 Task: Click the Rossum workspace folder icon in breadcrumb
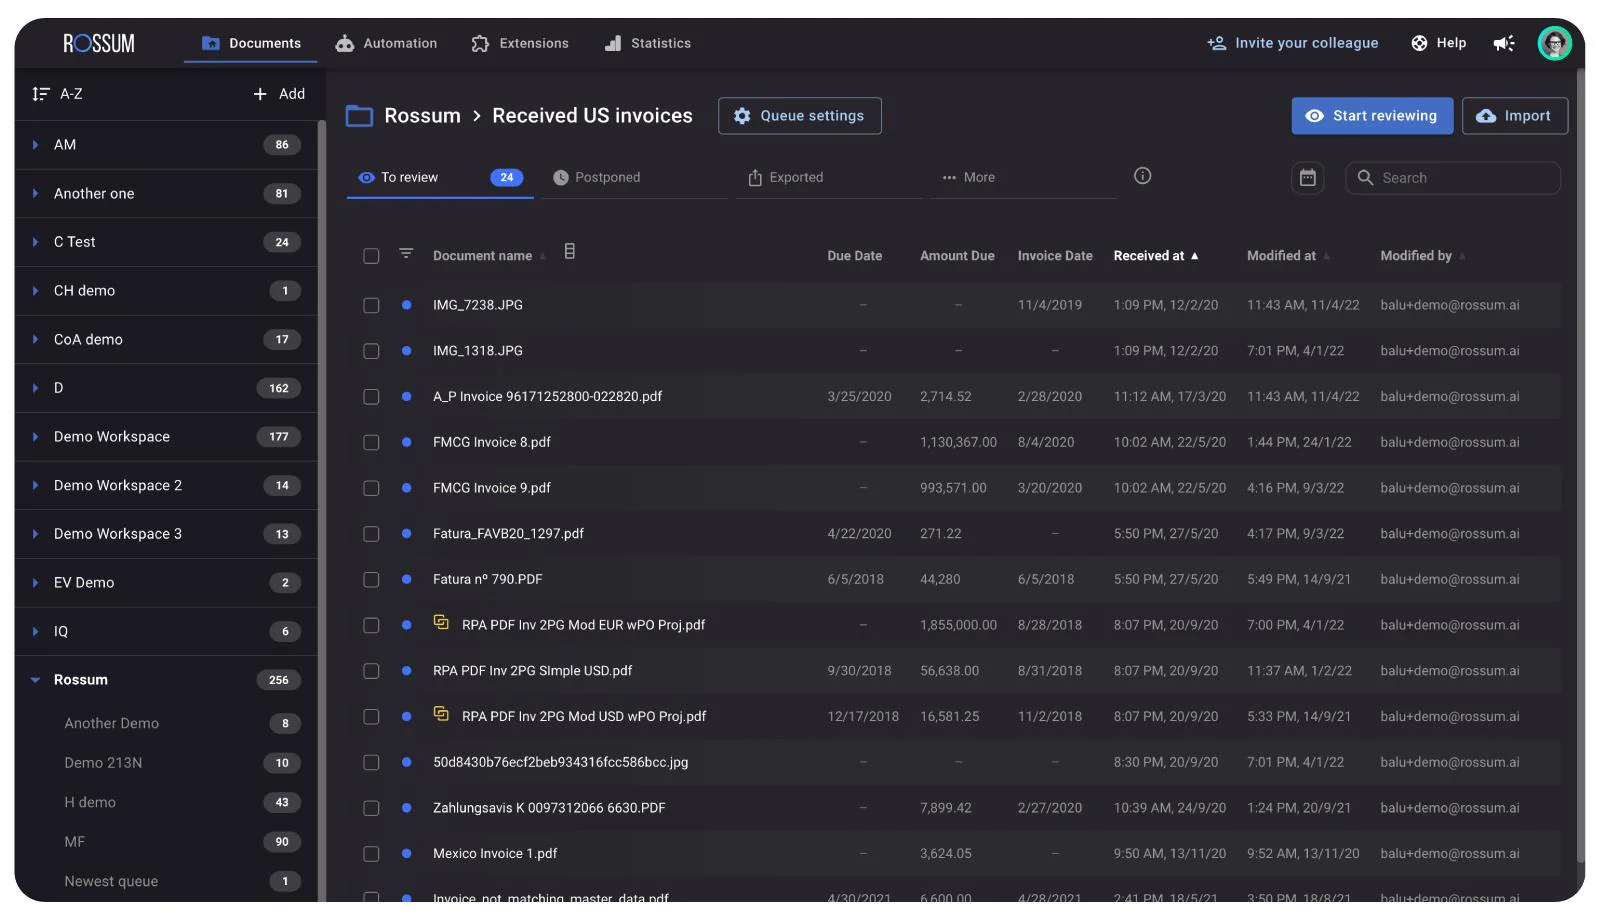[x=359, y=116]
